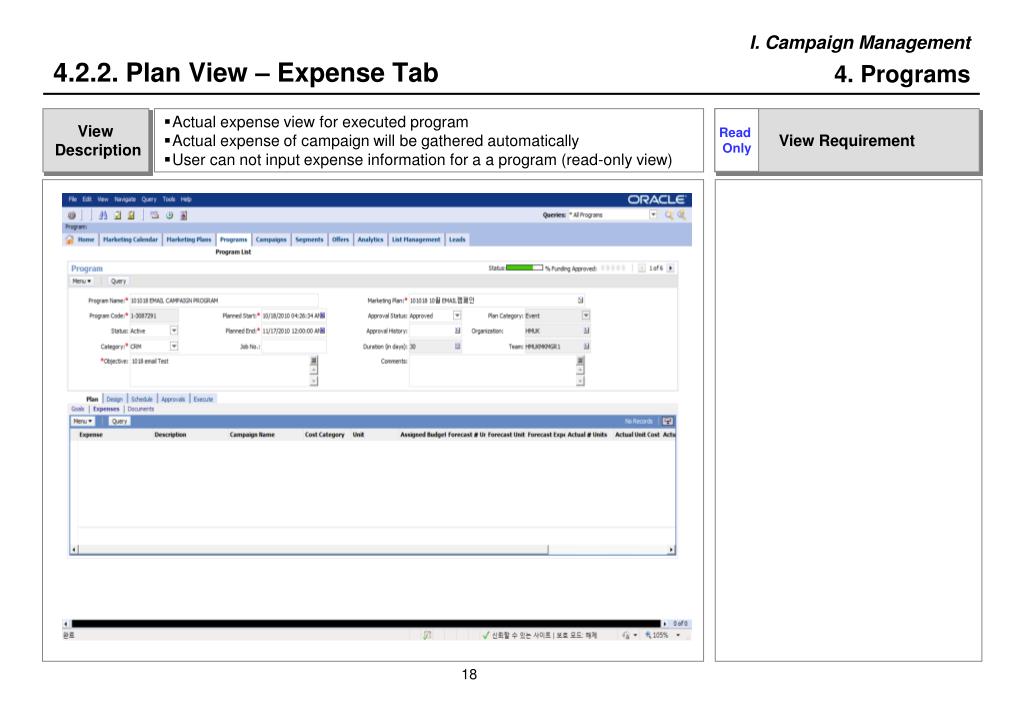Open the Organization field pick icon

(586, 331)
